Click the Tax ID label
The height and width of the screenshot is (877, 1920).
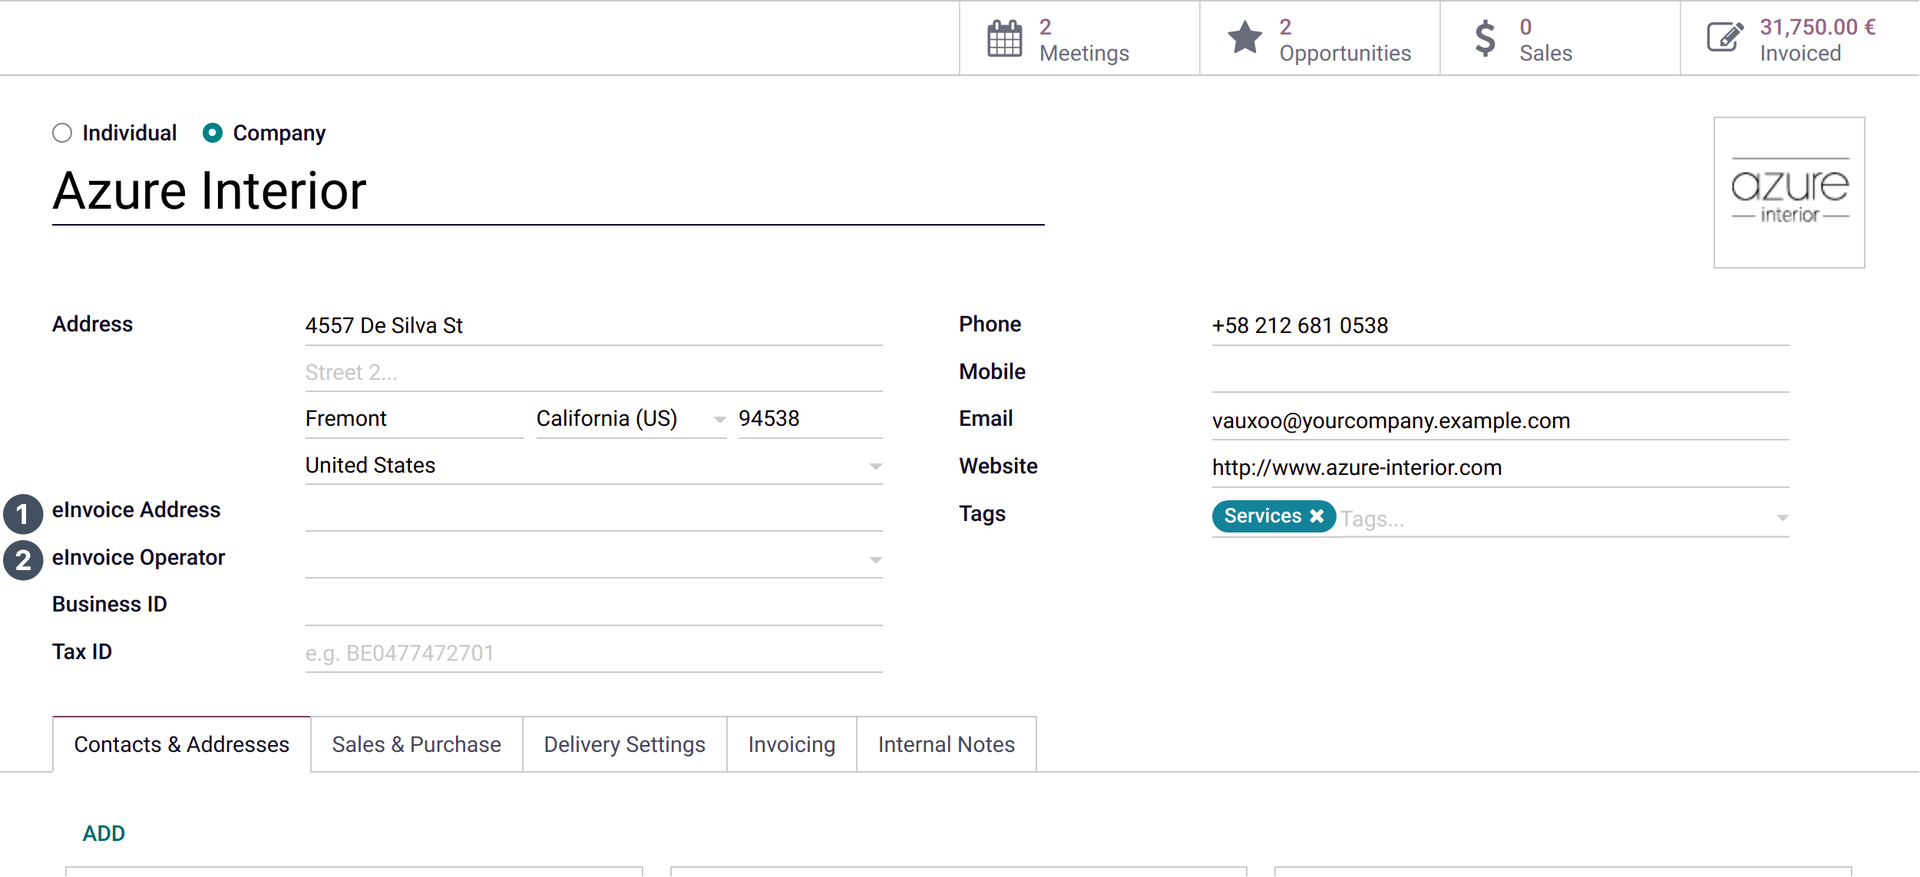click(x=82, y=652)
